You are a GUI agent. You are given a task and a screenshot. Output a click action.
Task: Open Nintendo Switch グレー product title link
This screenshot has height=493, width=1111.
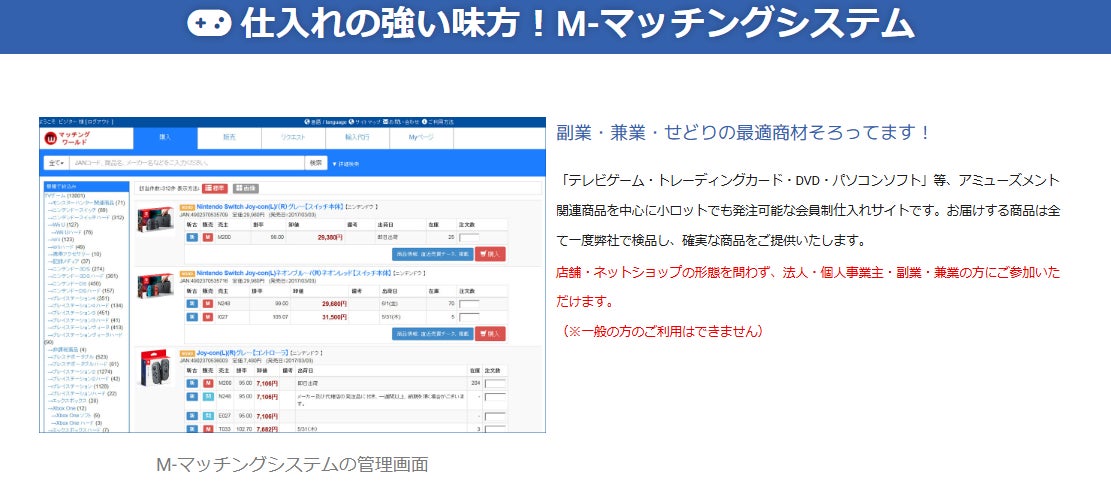pyautogui.click(x=270, y=207)
